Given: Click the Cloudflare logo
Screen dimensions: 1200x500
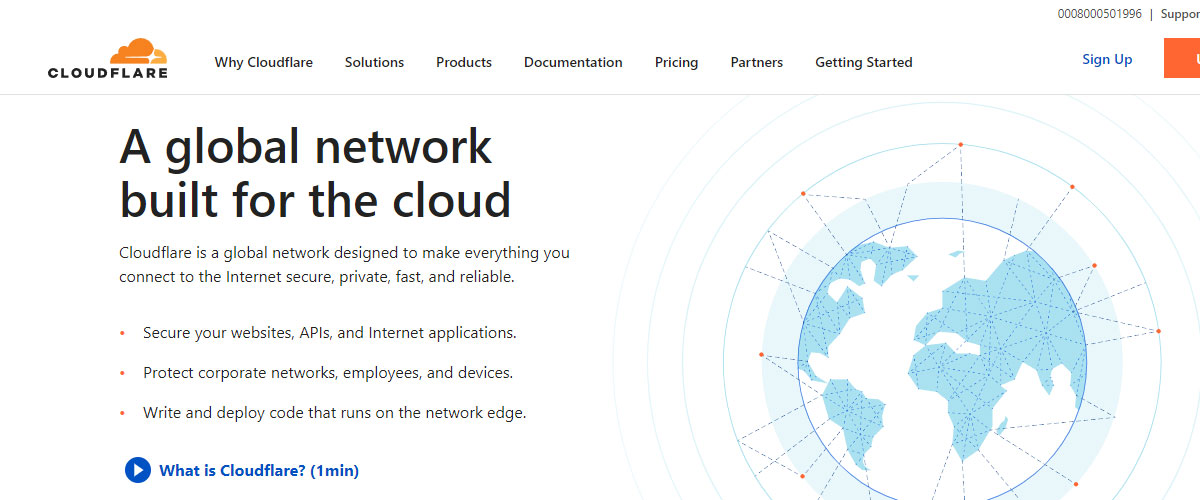Looking at the screenshot, I should click(x=108, y=59).
